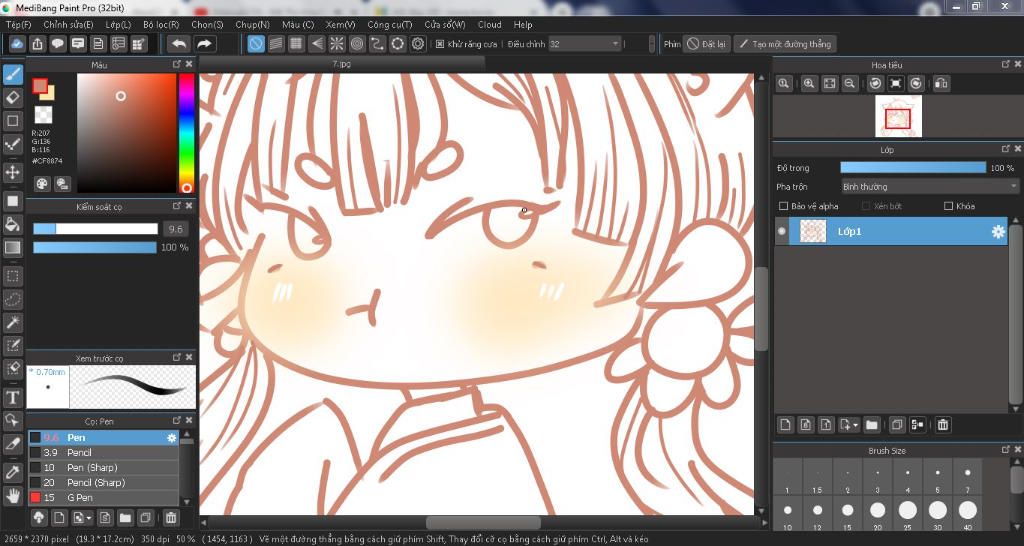
Task: Switch to the 7.jpg document tab
Action: point(342,64)
